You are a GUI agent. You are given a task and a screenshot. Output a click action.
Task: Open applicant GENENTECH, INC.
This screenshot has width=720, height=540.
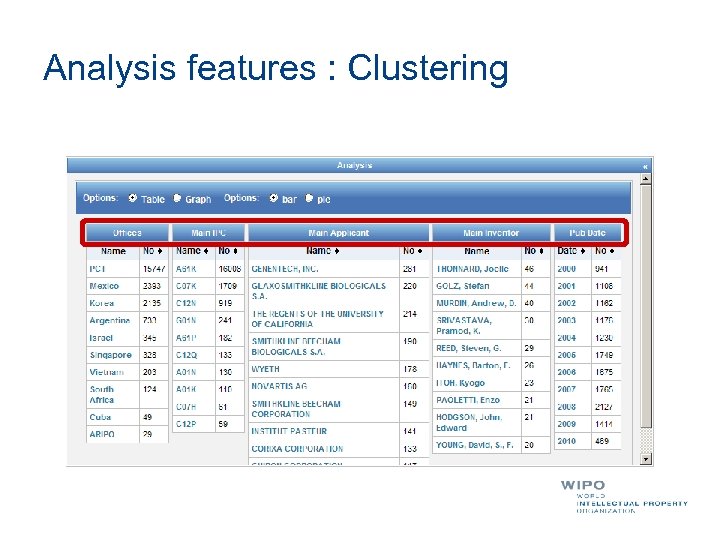pos(285,269)
